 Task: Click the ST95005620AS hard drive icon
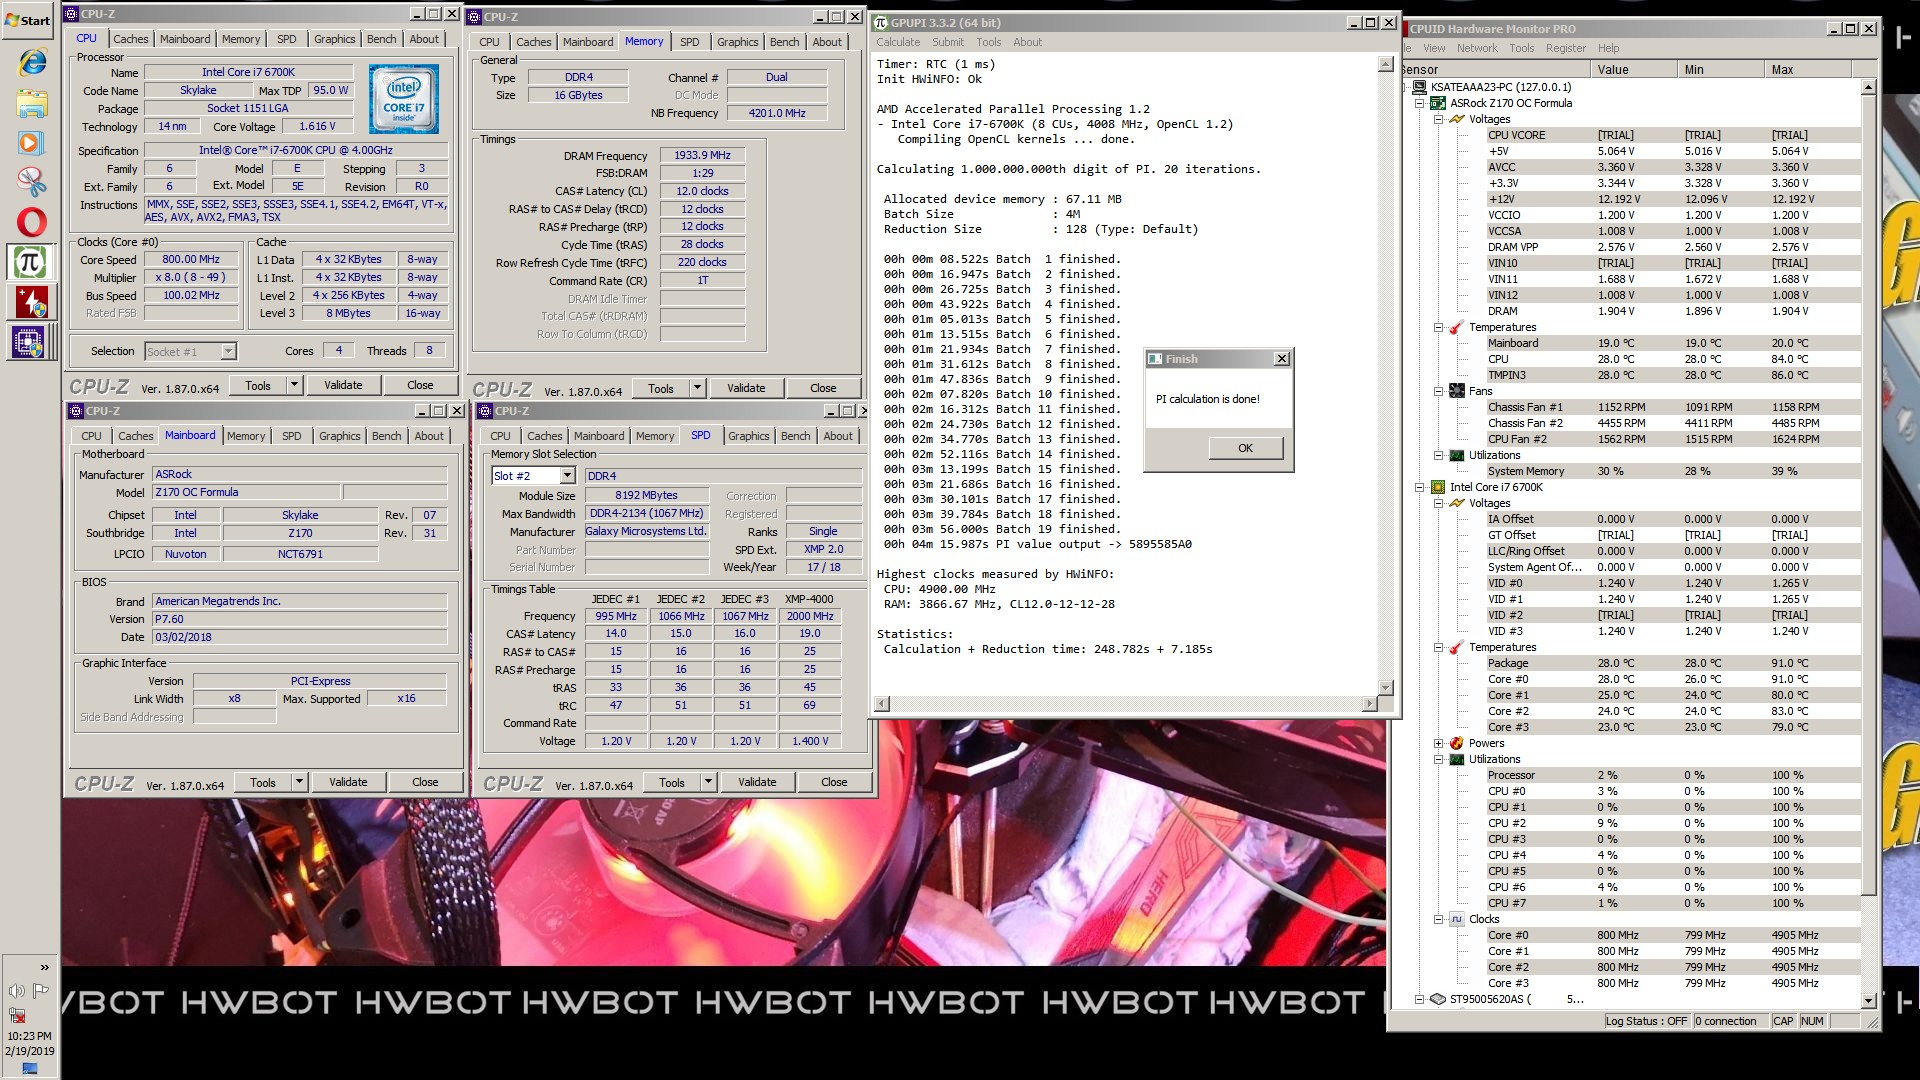coord(1438,999)
